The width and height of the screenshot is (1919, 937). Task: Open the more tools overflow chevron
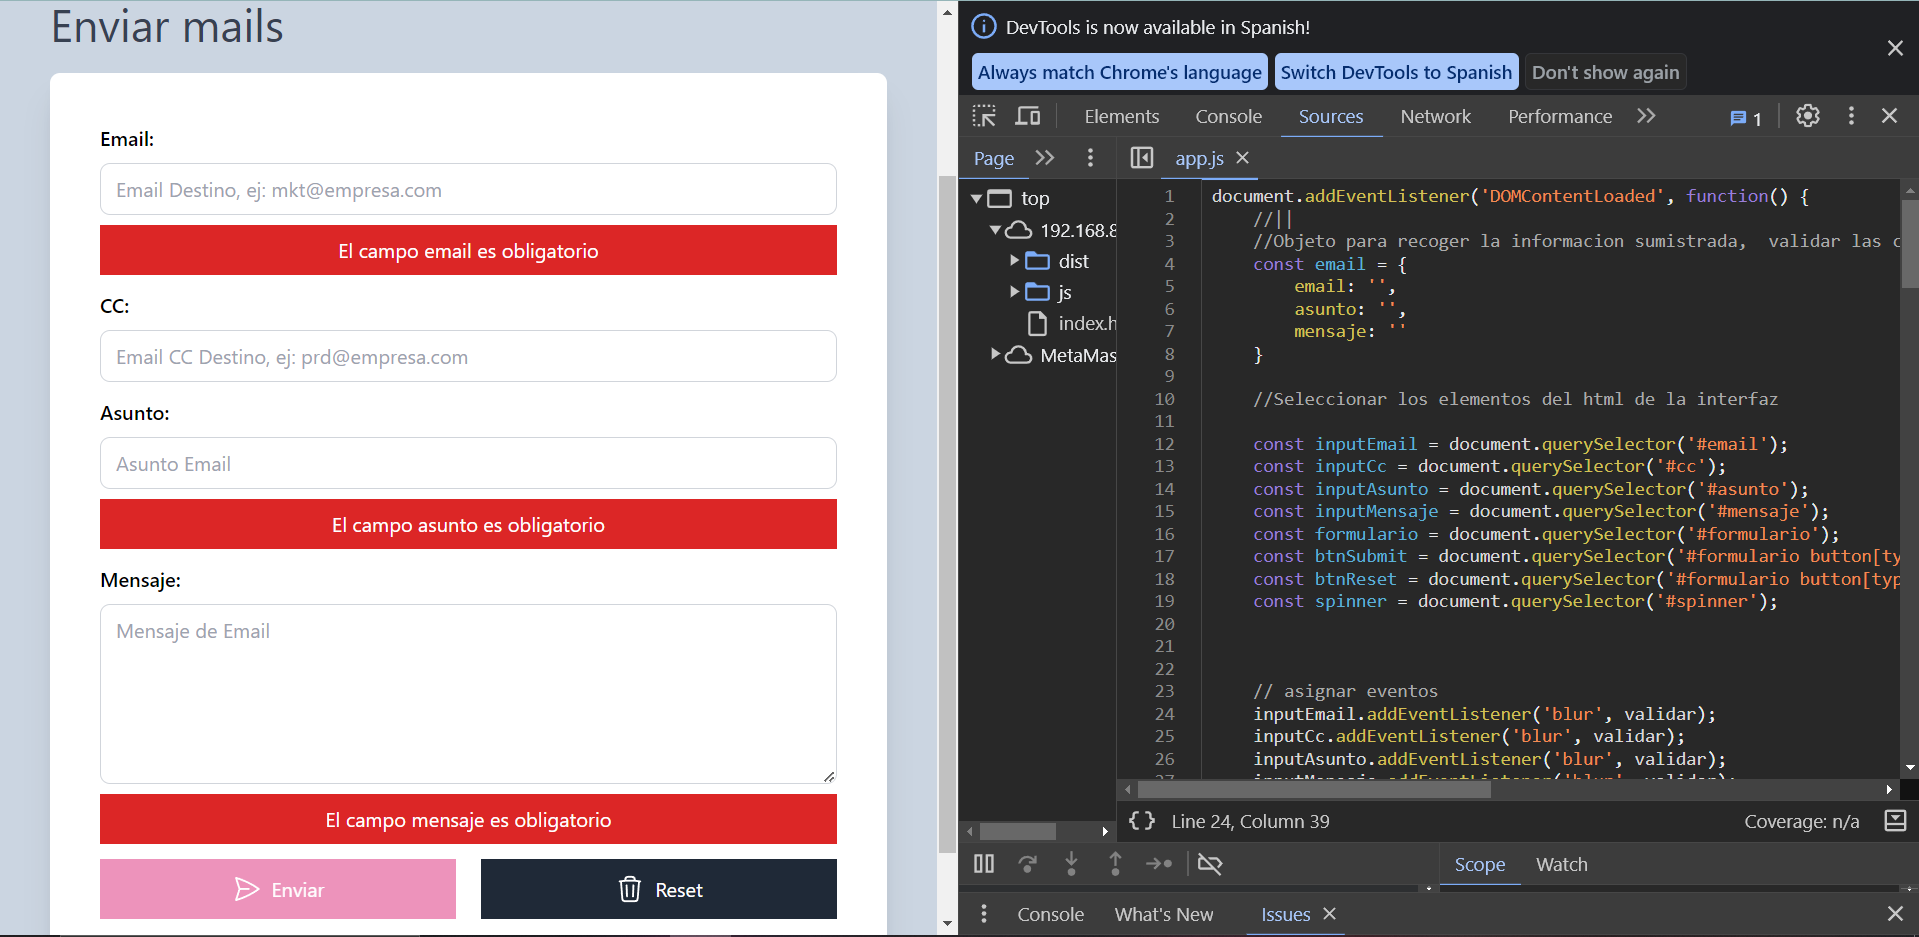[1646, 116]
